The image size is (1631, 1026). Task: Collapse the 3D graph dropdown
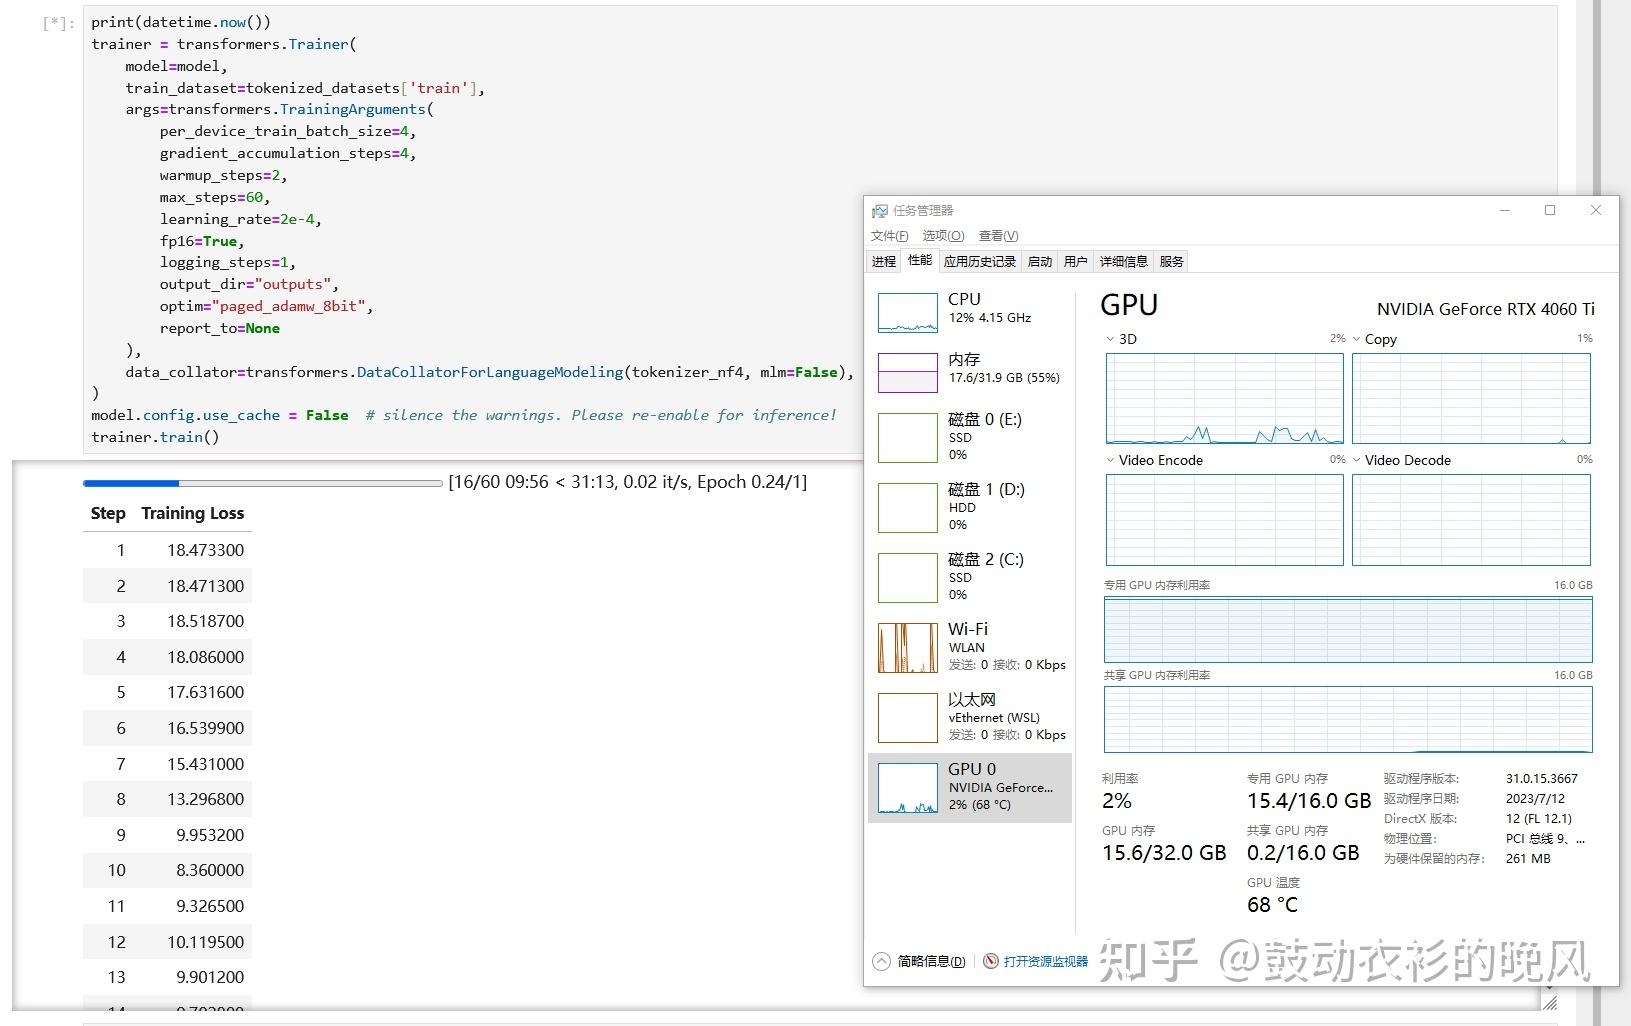pyautogui.click(x=1111, y=339)
